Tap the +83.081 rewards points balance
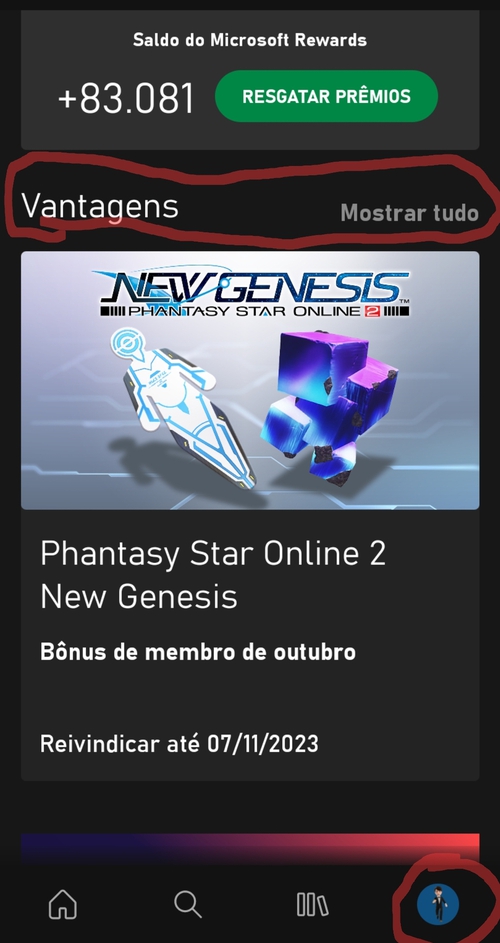This screenshot has width=500, height=943. [126, 98]
